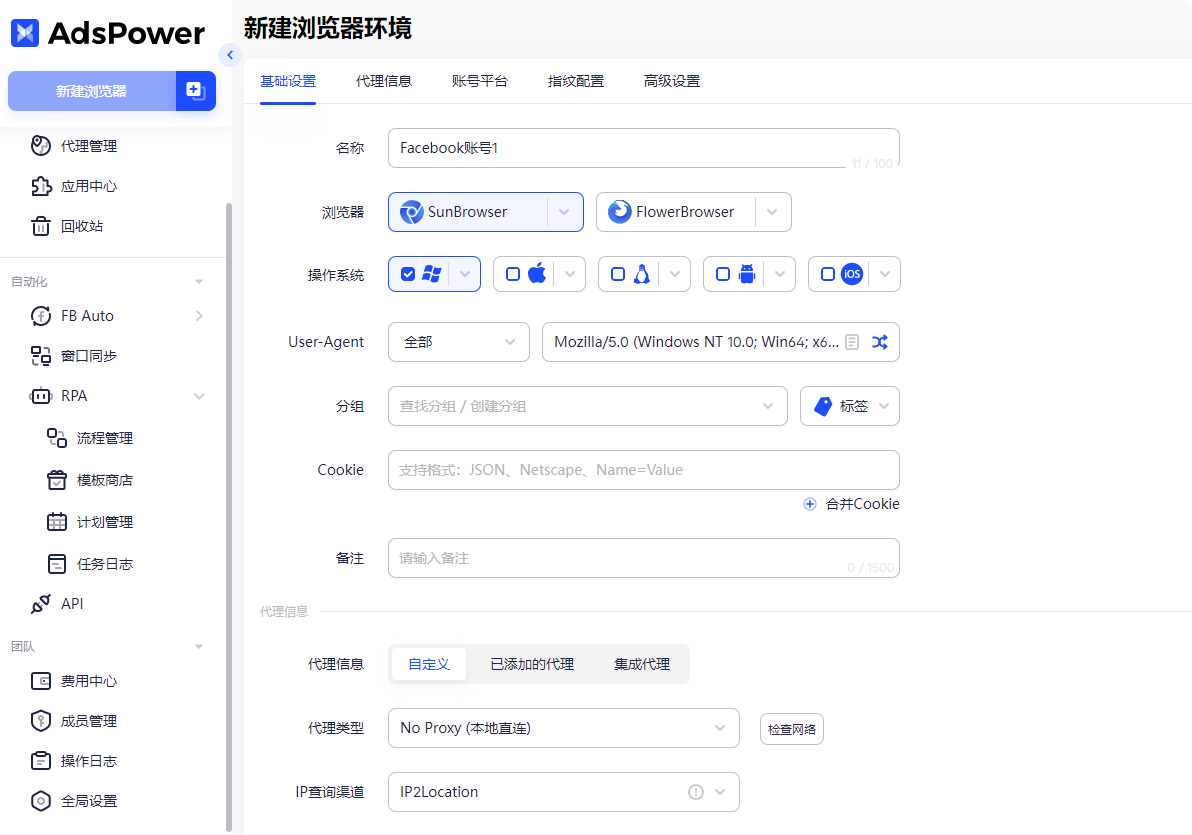The height and width of the screenshot is (835, 1192).
Task: Select the 自定义 proxy option
Action: [429, 665]
